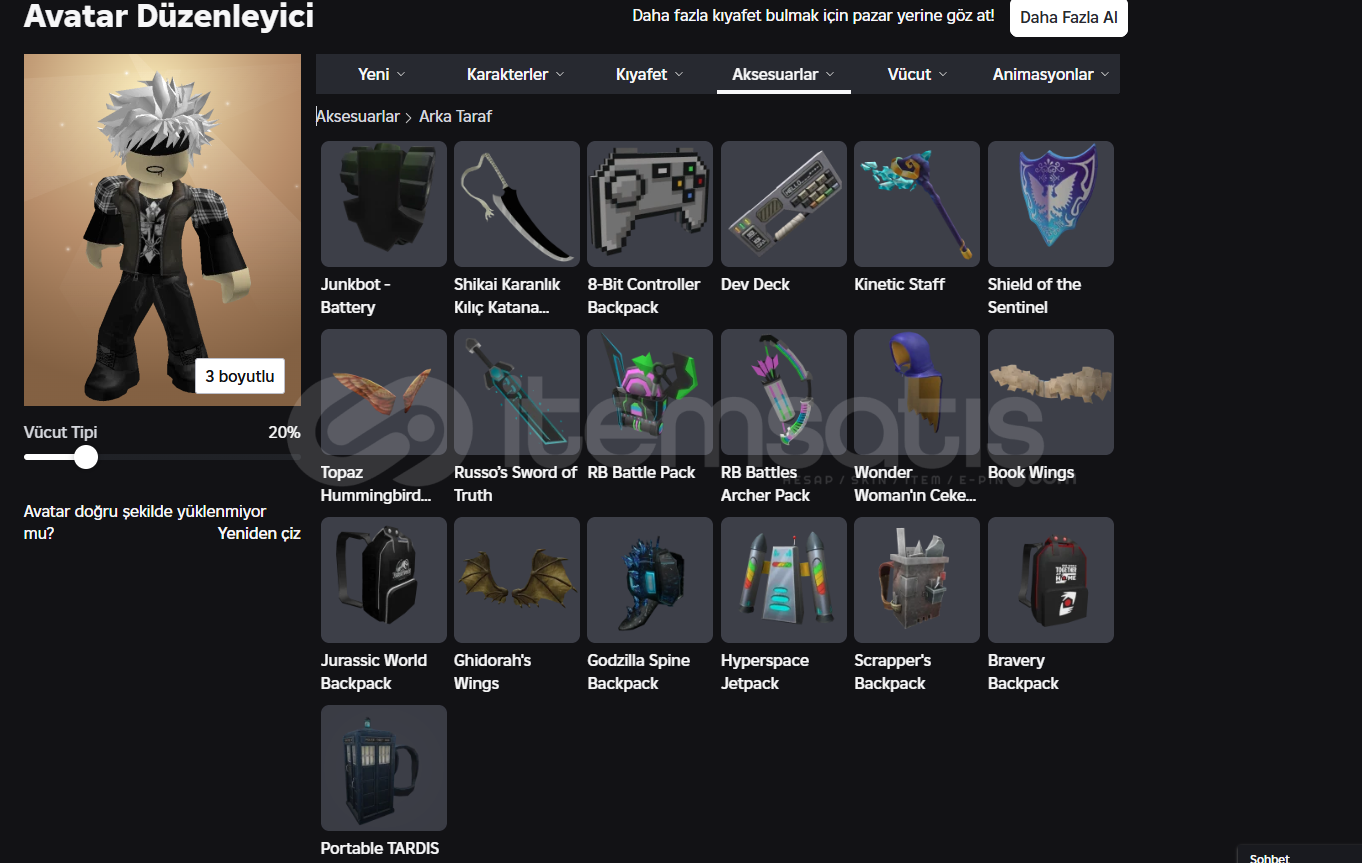1362x863 pixels.
Task: Equip the Bravery Backpack image
Action: 1051,580
